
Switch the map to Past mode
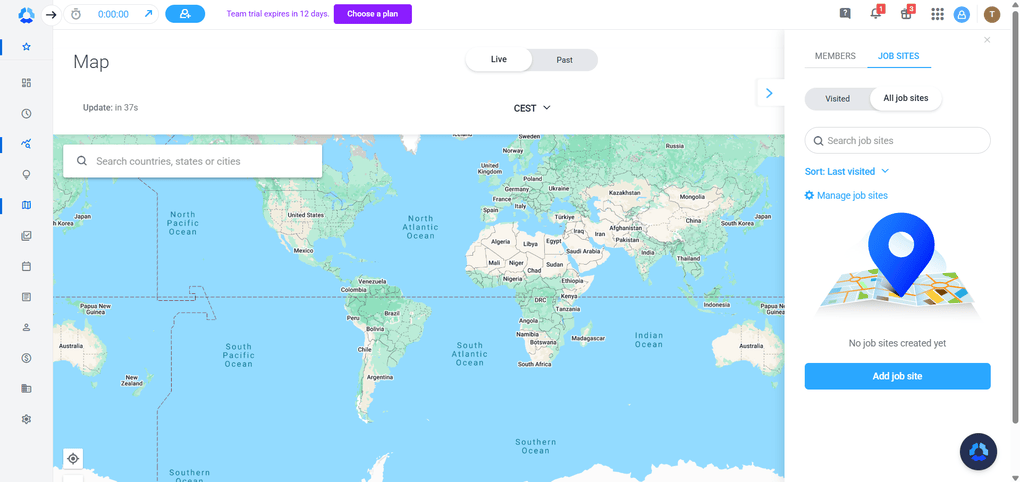[x=565, y=60]
